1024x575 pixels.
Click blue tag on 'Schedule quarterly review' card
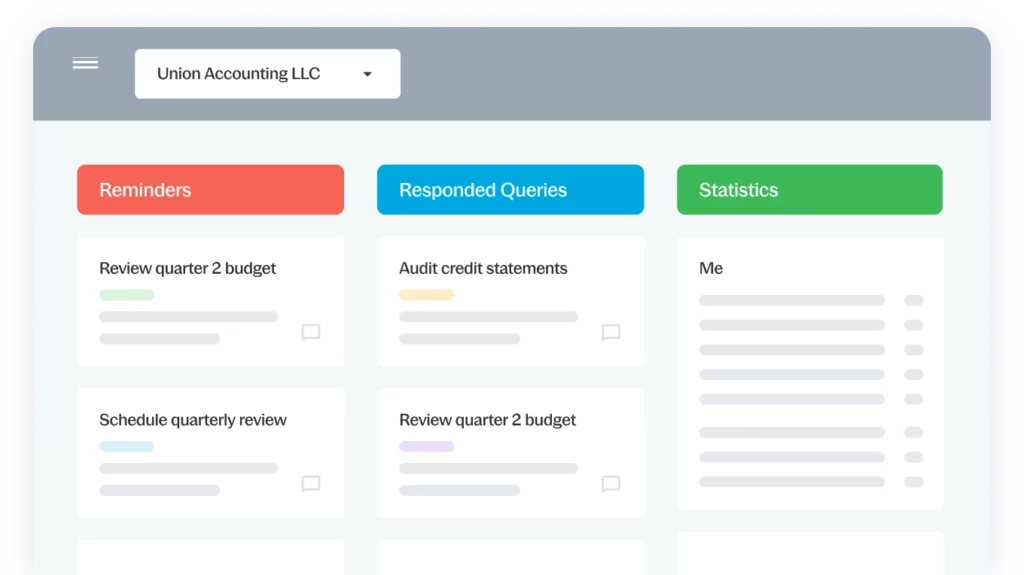pyautogui.click(x=126, y=446)
